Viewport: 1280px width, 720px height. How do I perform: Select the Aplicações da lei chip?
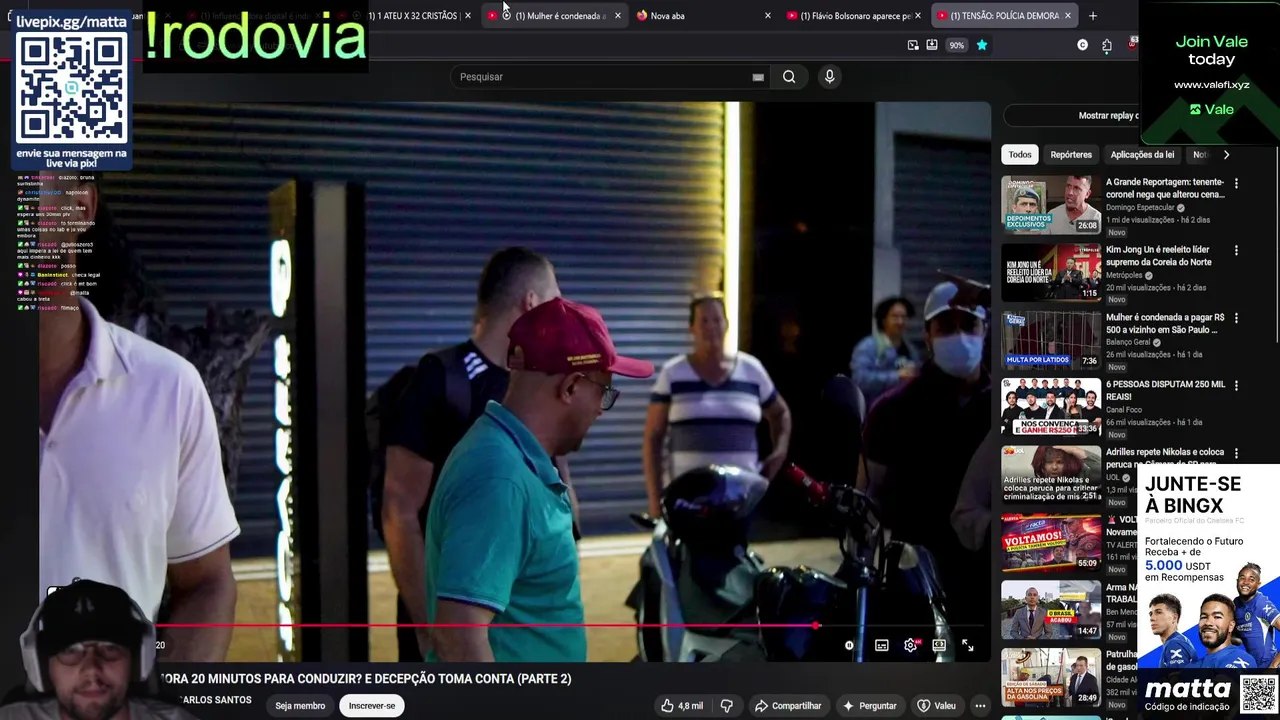1142,155
